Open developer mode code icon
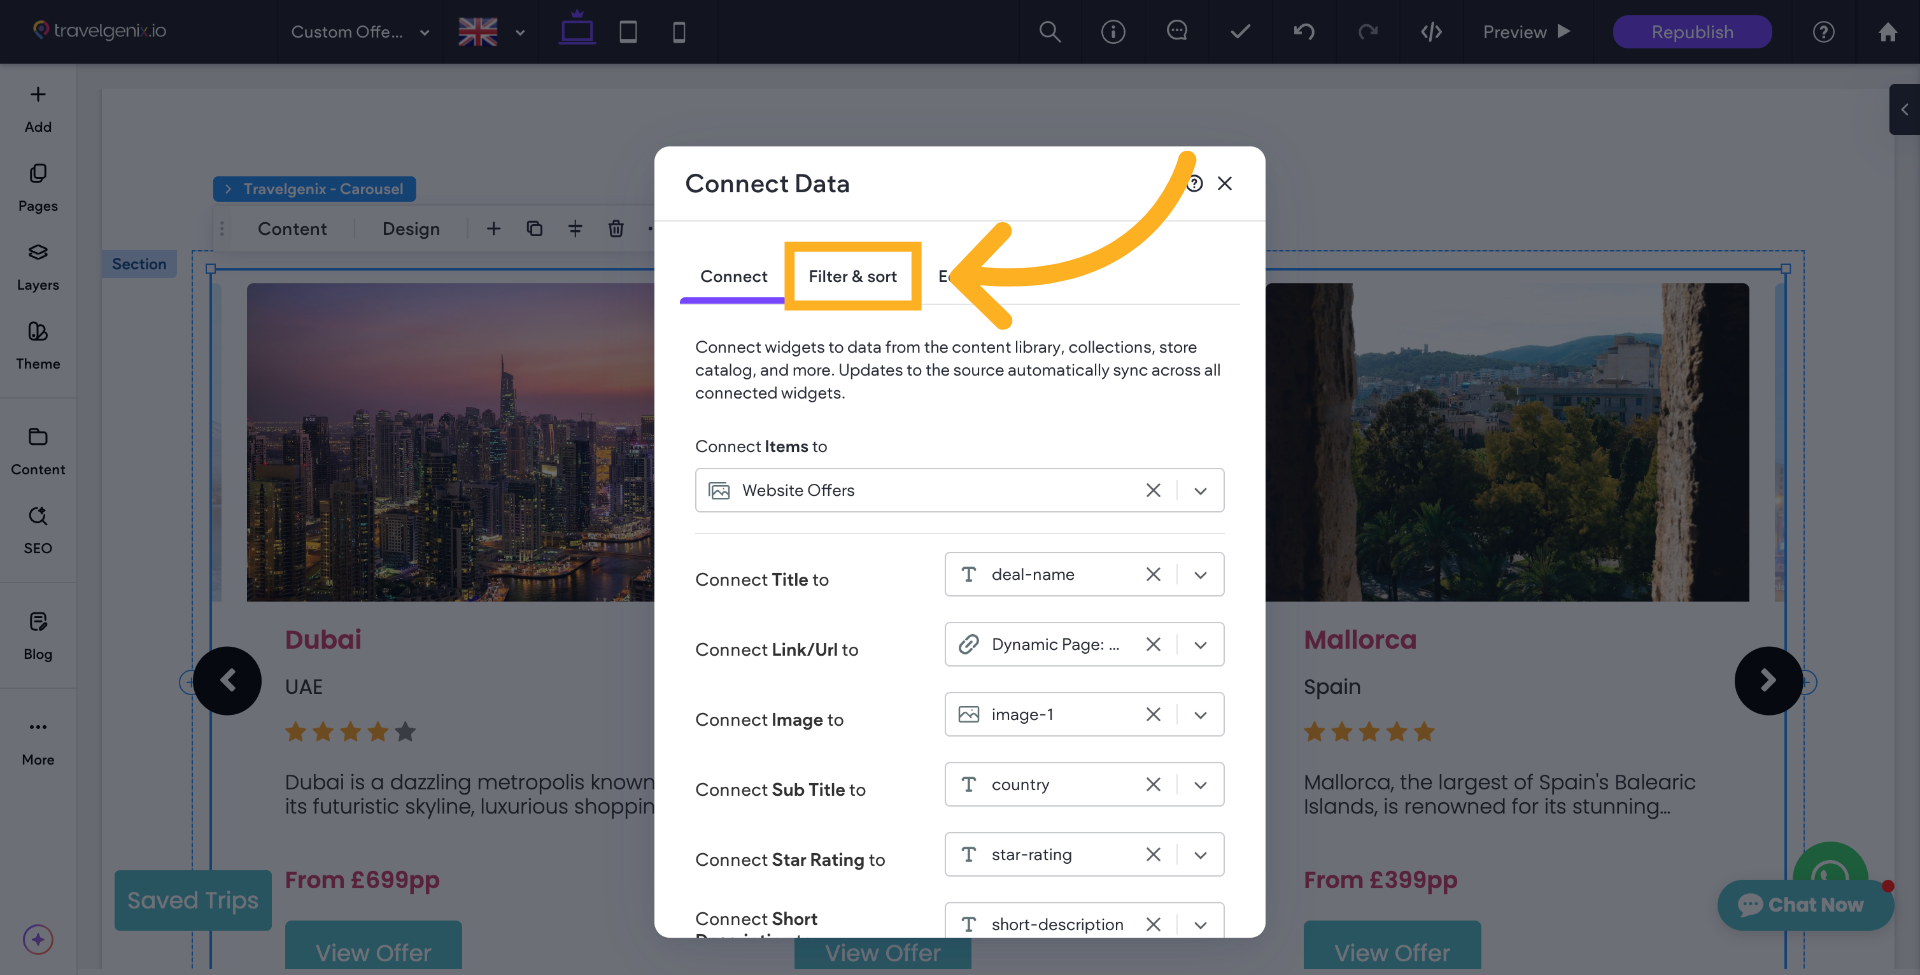 click(x=1431, y=32)
